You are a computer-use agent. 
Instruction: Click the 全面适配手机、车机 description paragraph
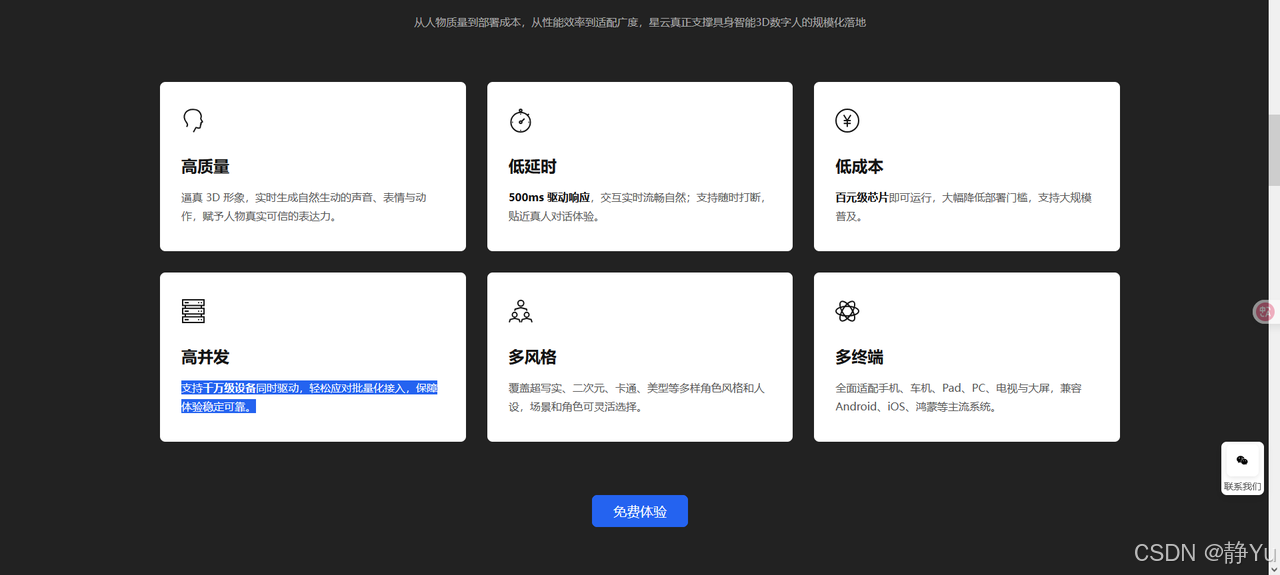958,397
